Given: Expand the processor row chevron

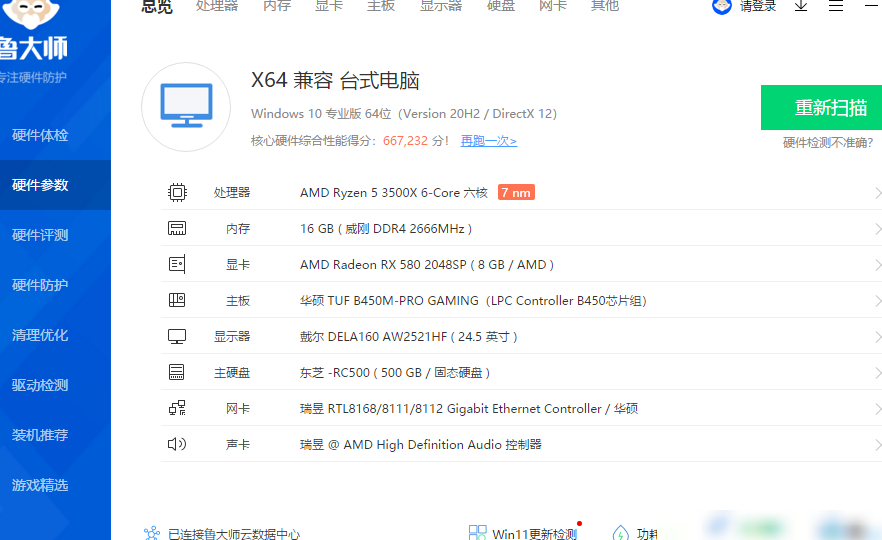Looking at the screenshot, I should 878,193.
